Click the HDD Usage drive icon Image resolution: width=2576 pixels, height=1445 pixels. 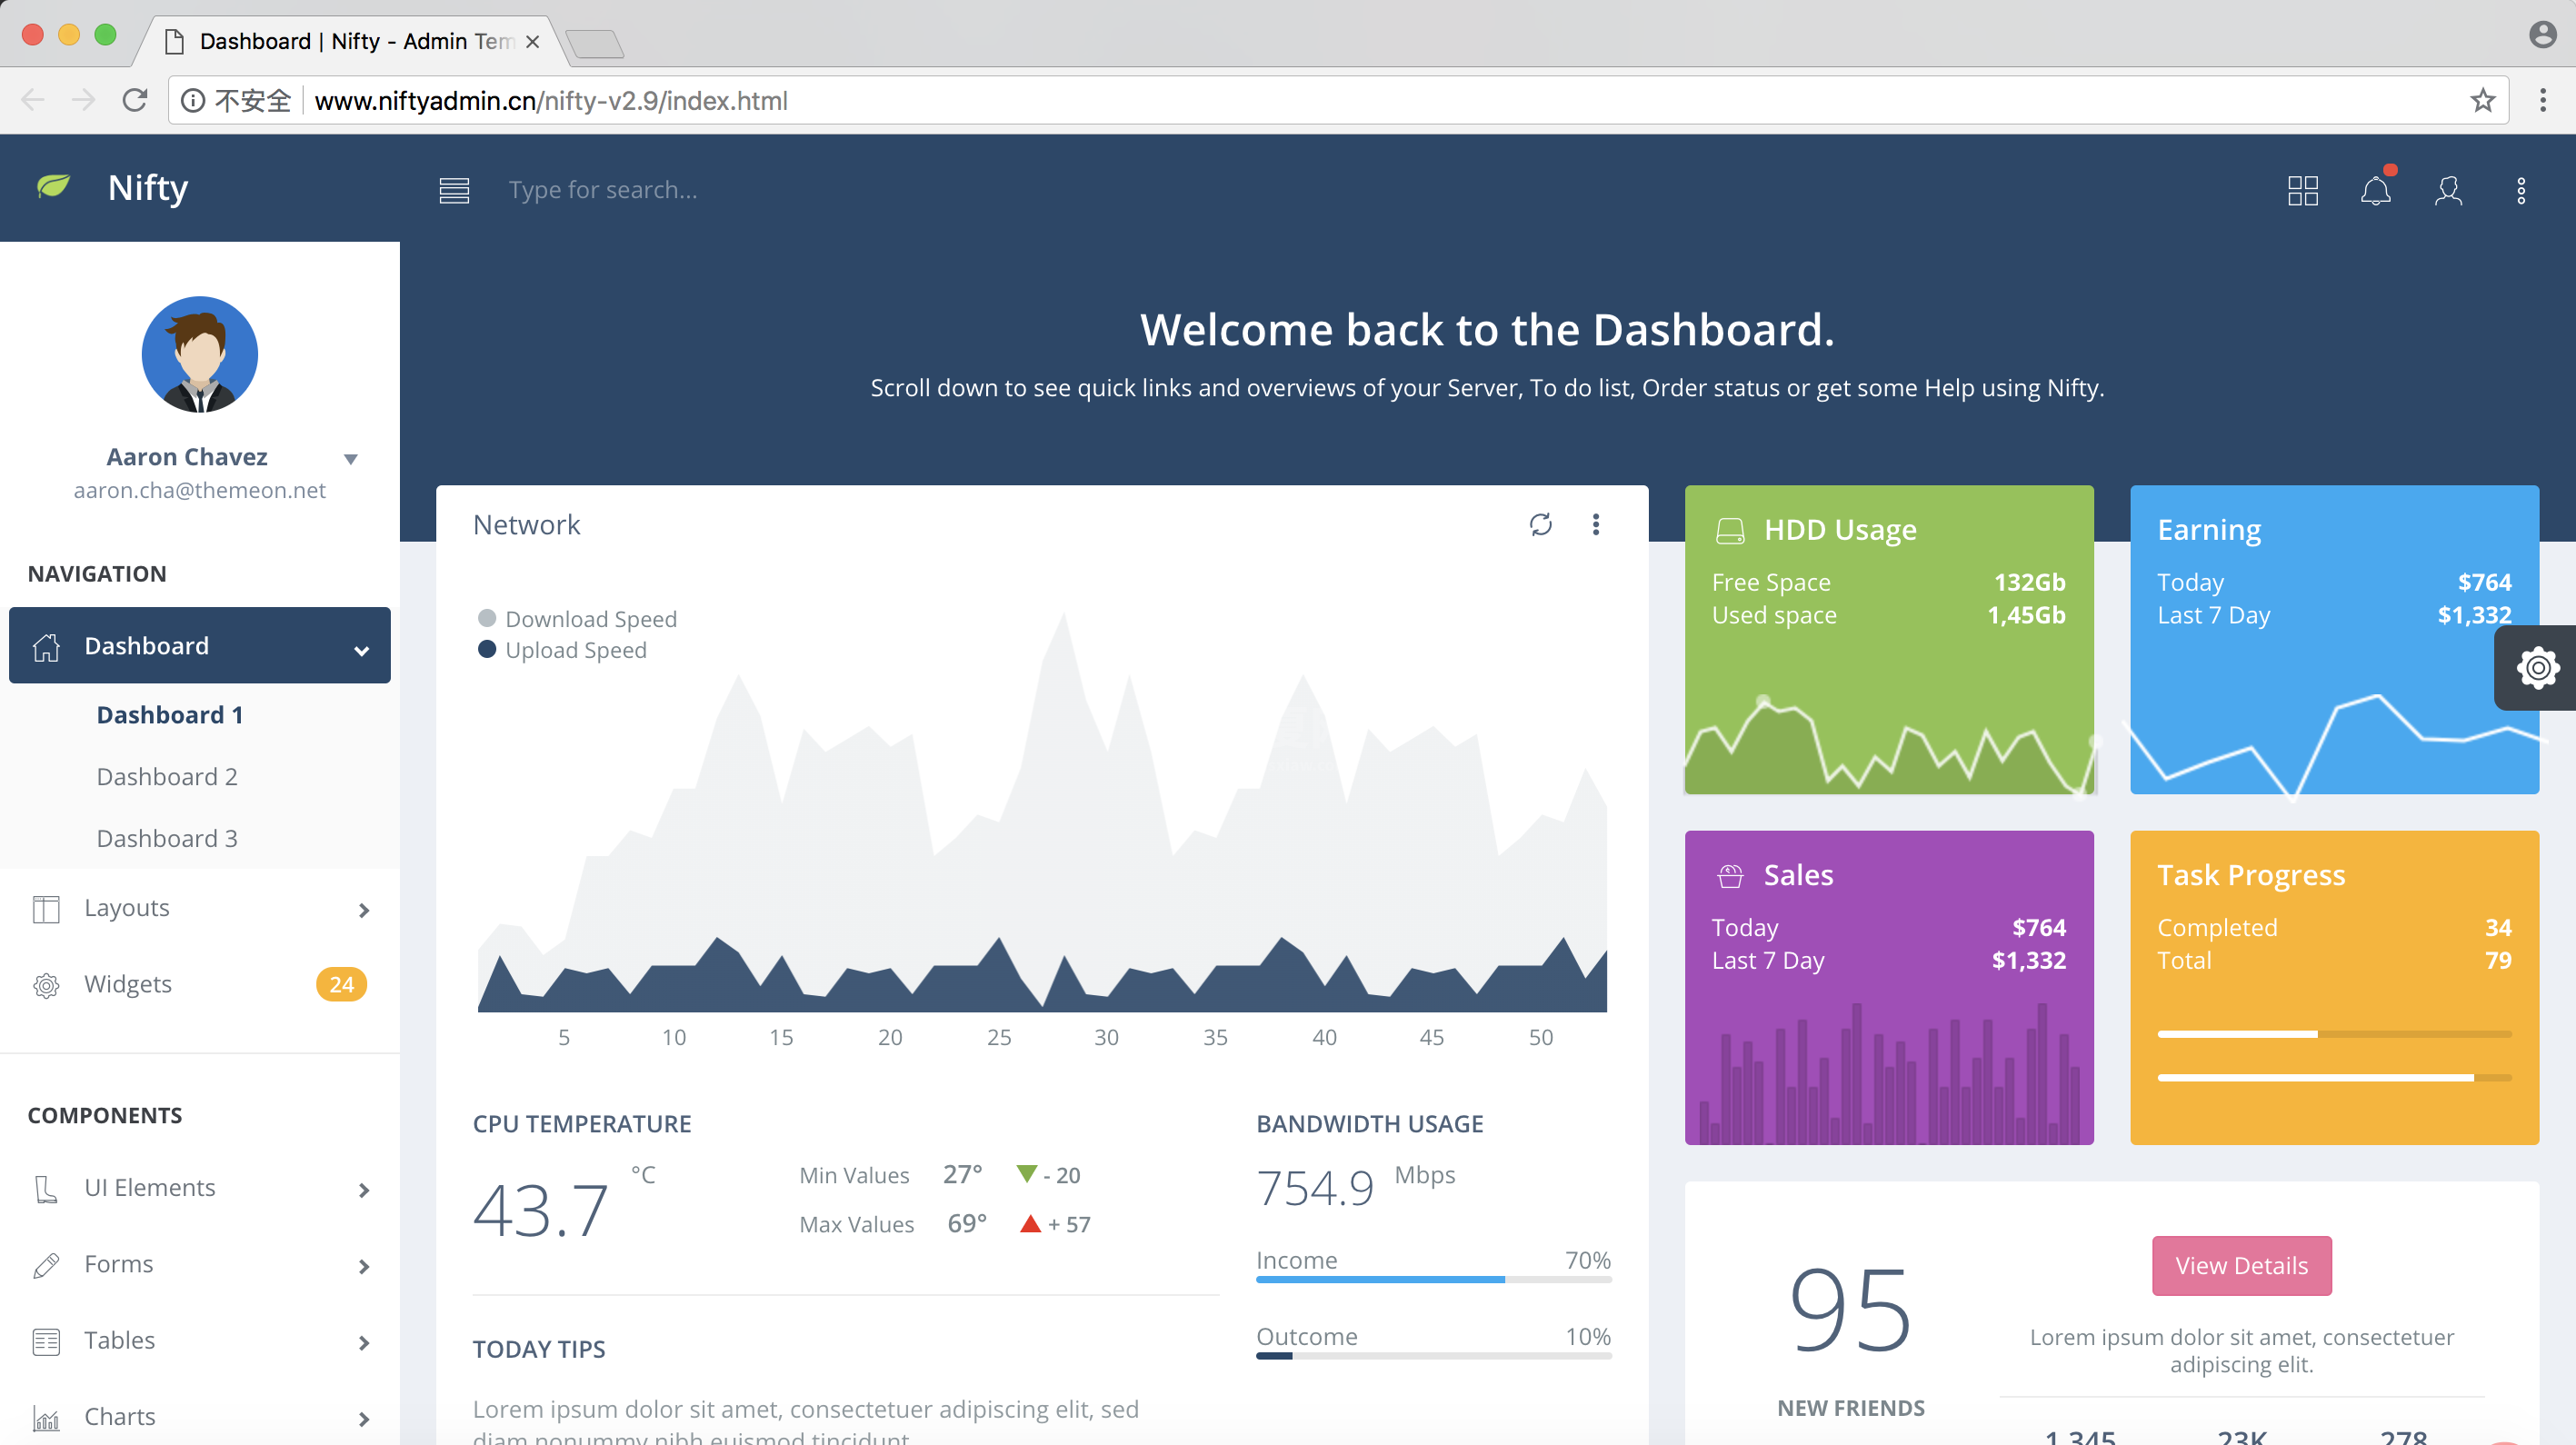pos(1730,530)
